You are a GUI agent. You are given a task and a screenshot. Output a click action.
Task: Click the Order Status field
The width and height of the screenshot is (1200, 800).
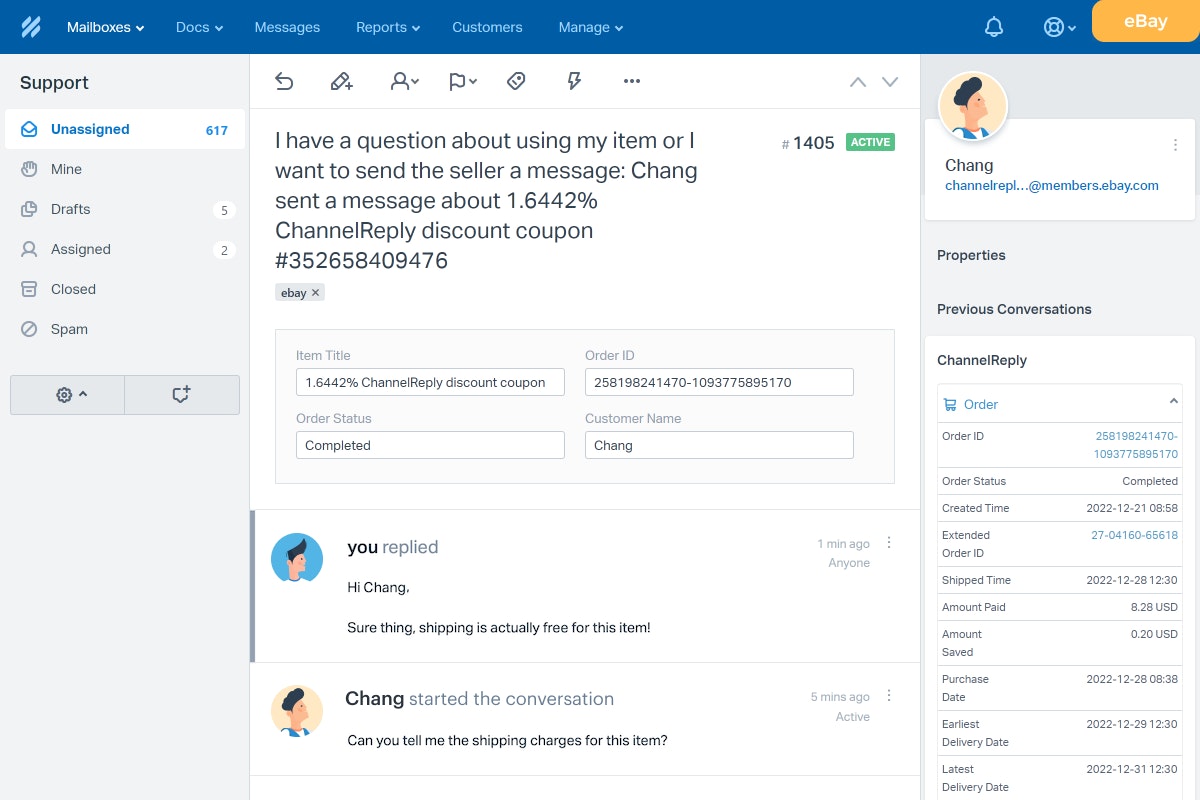tap(430, 445)
